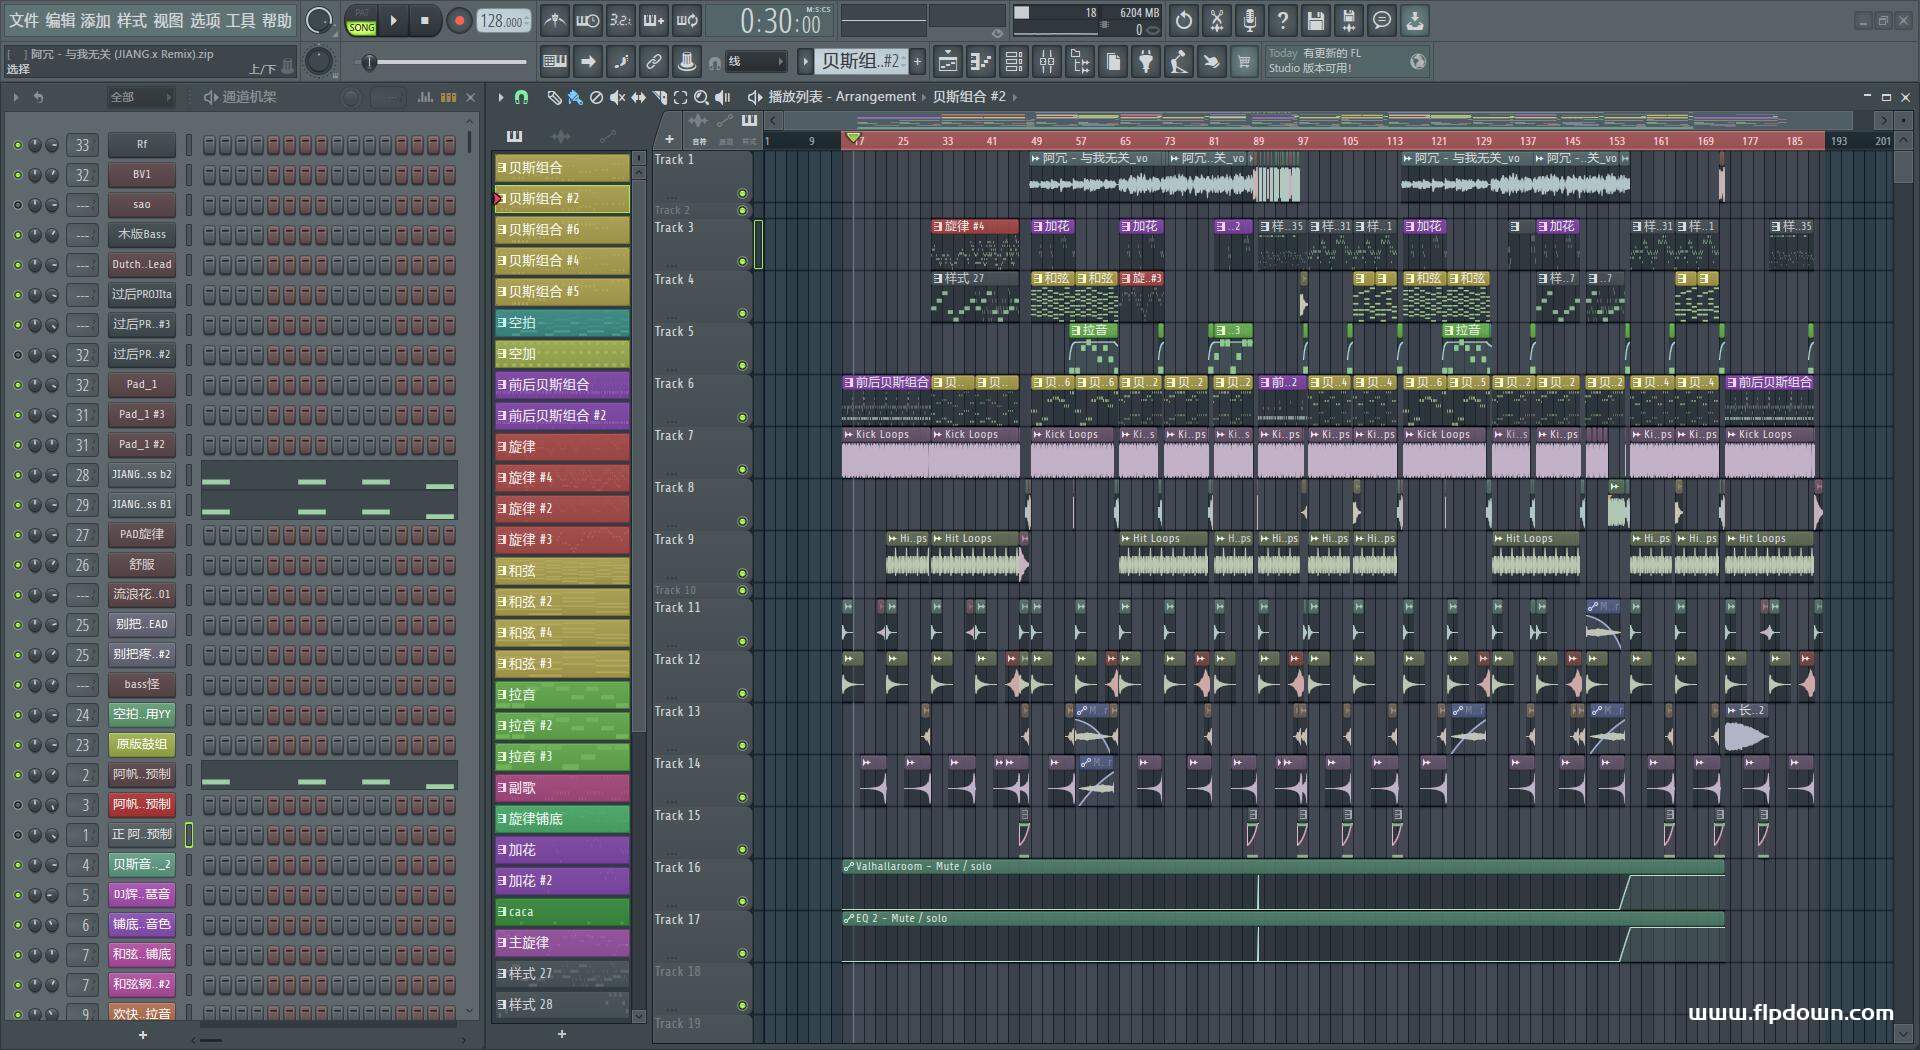Open the 编辑 menu
This screenshot has width=1920, height=1050.
[x=60, y=21]
